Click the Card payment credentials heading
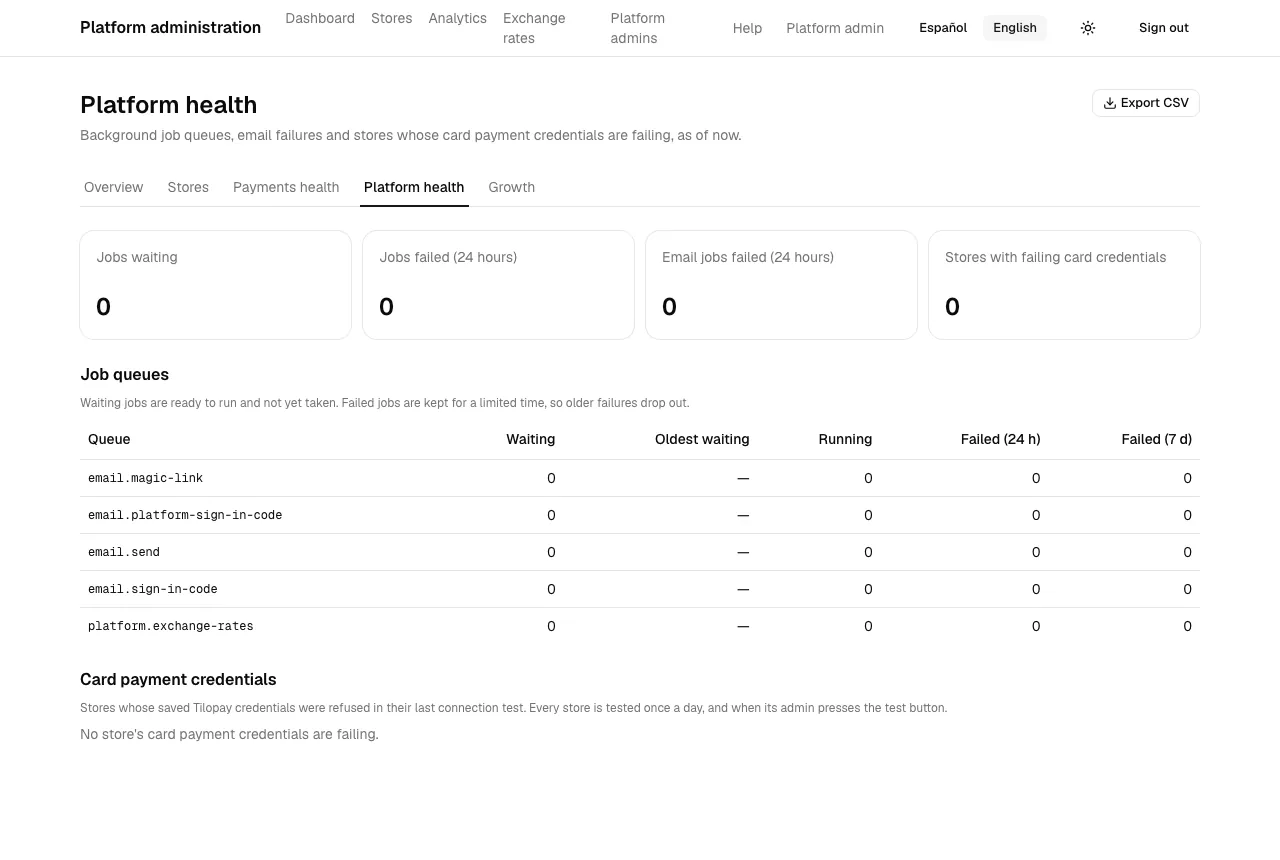The image size is (1280, 860). click(178, 679)
